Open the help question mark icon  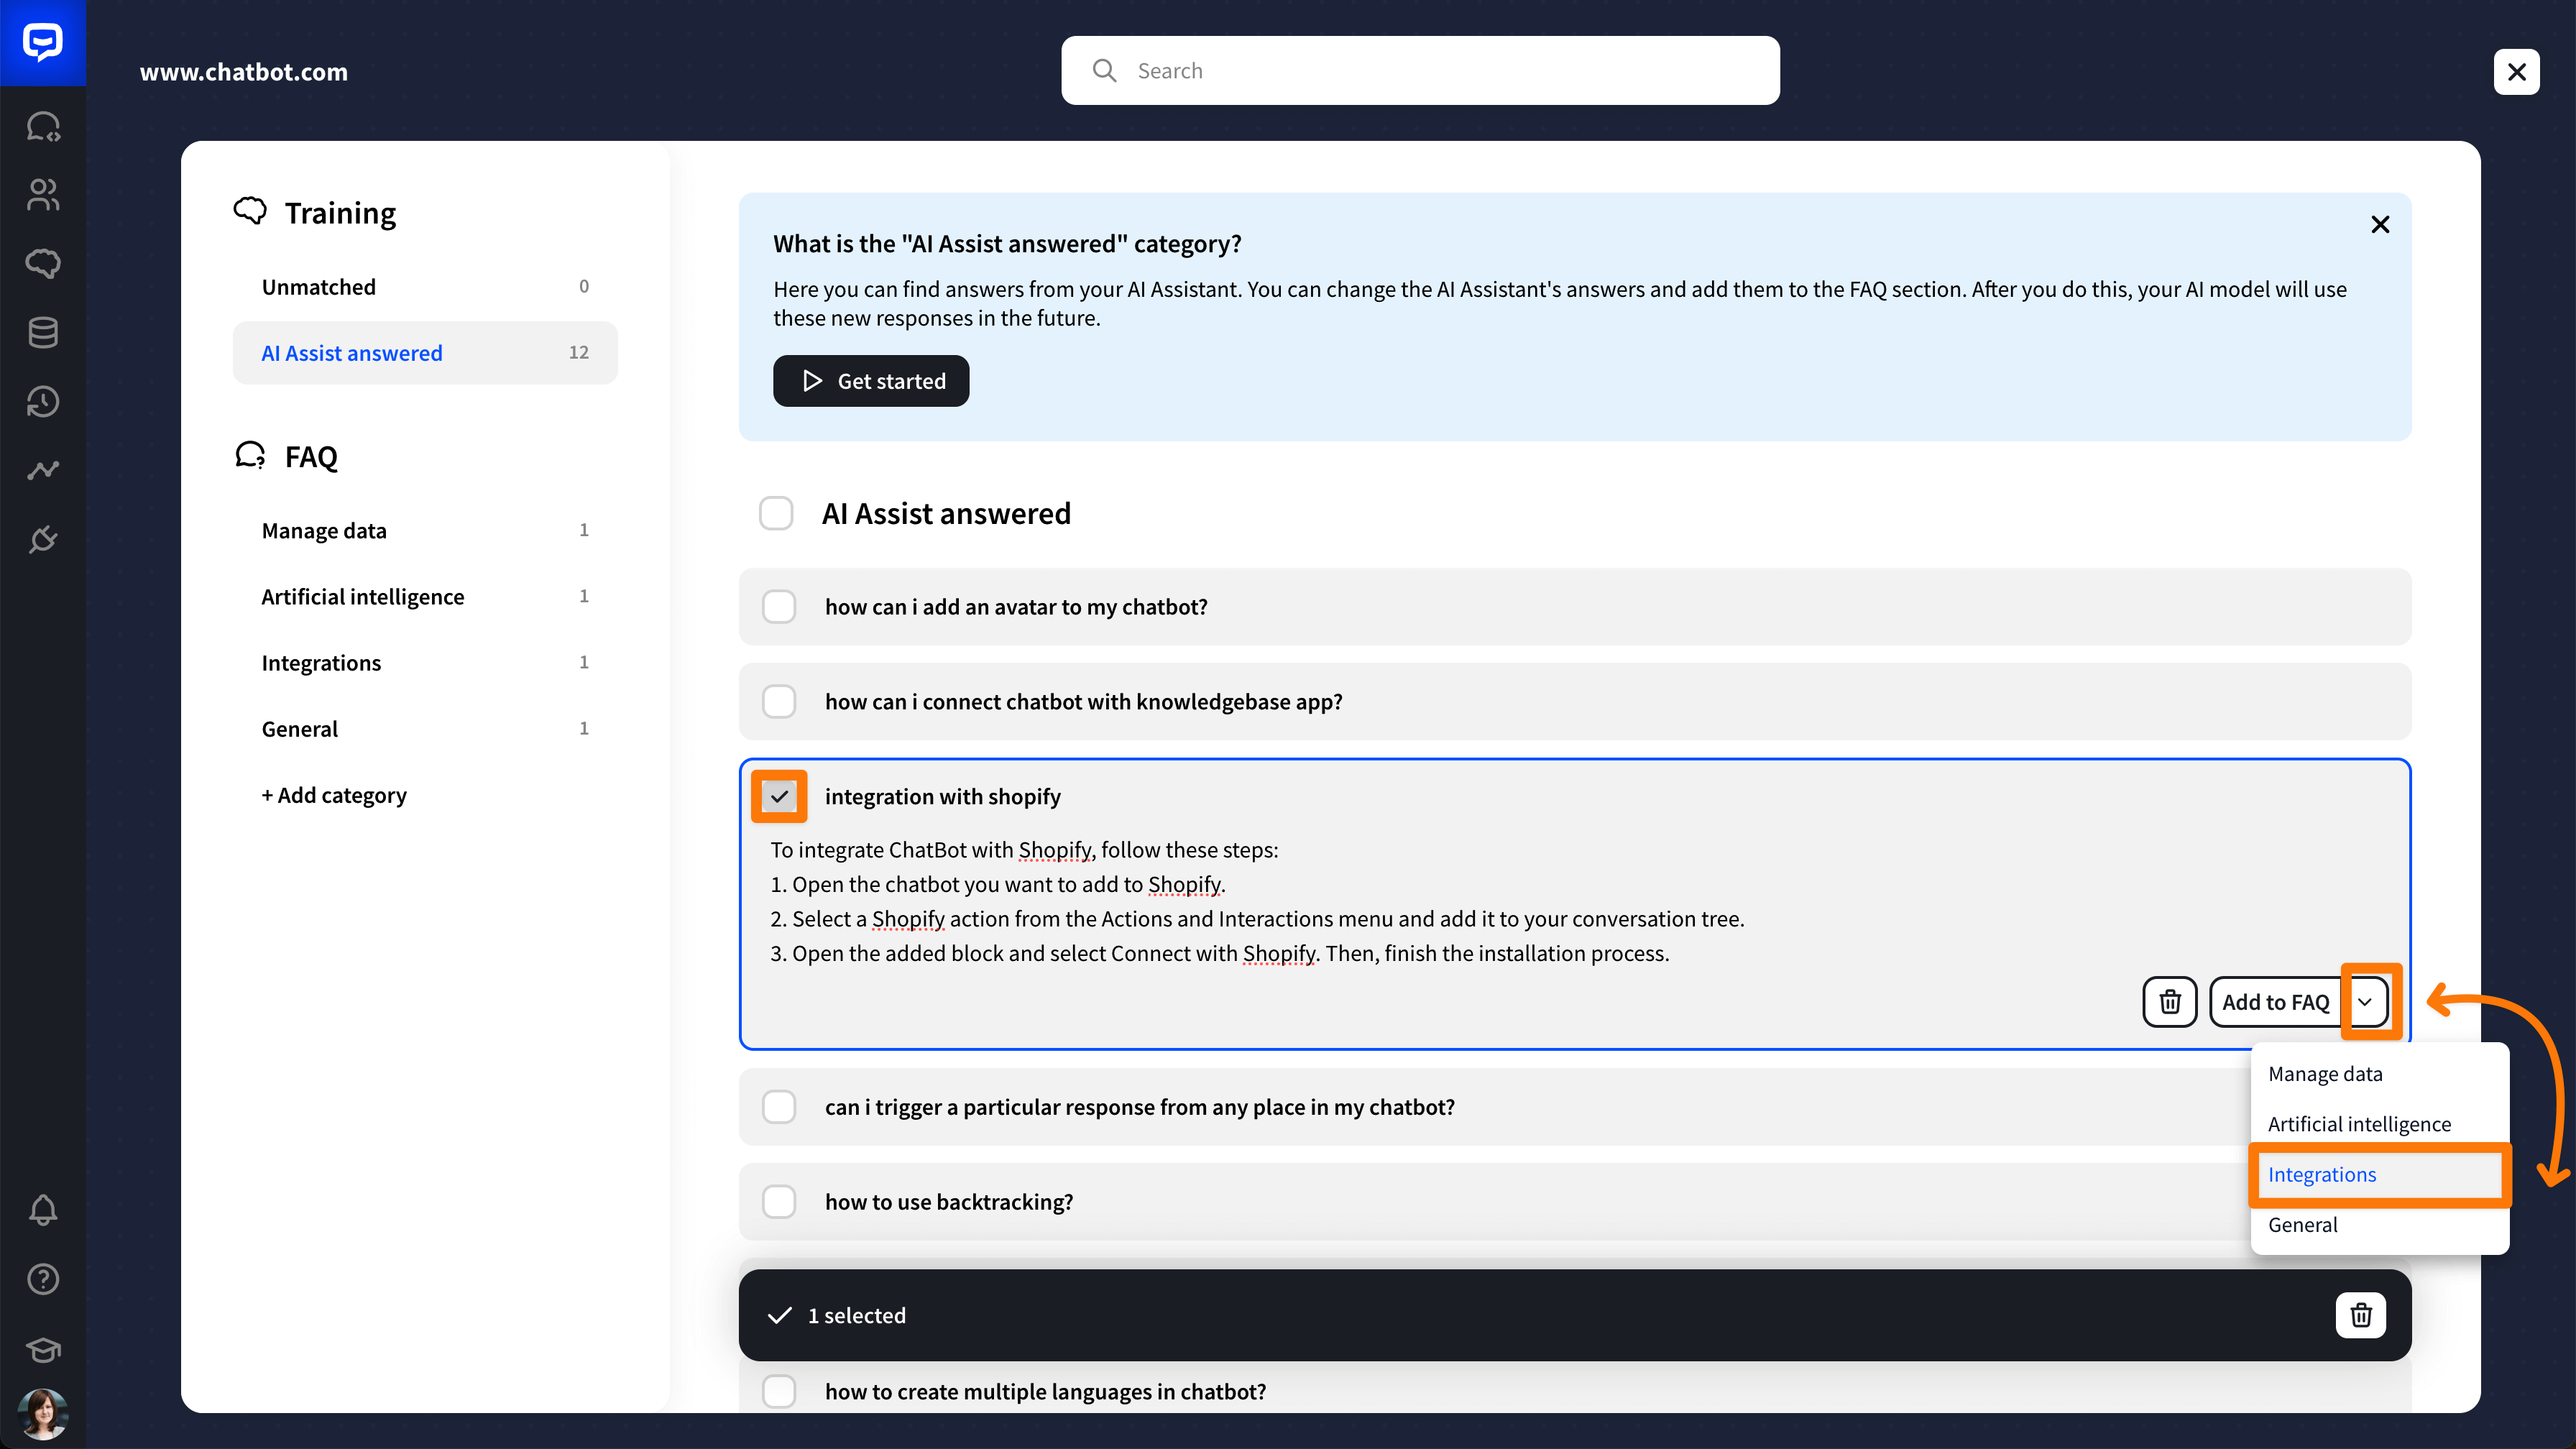(43, 1279)
